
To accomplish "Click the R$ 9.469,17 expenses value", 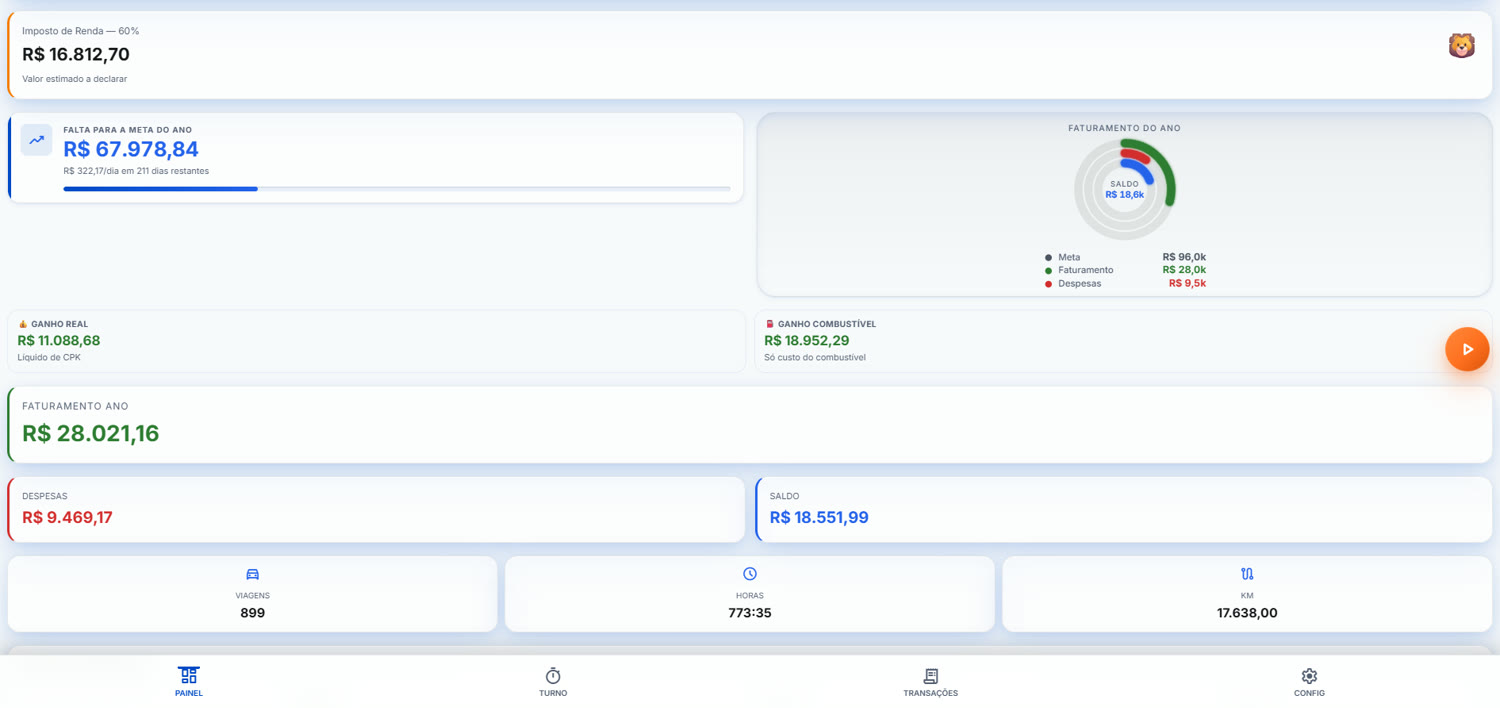I will (x=67, y=517).
